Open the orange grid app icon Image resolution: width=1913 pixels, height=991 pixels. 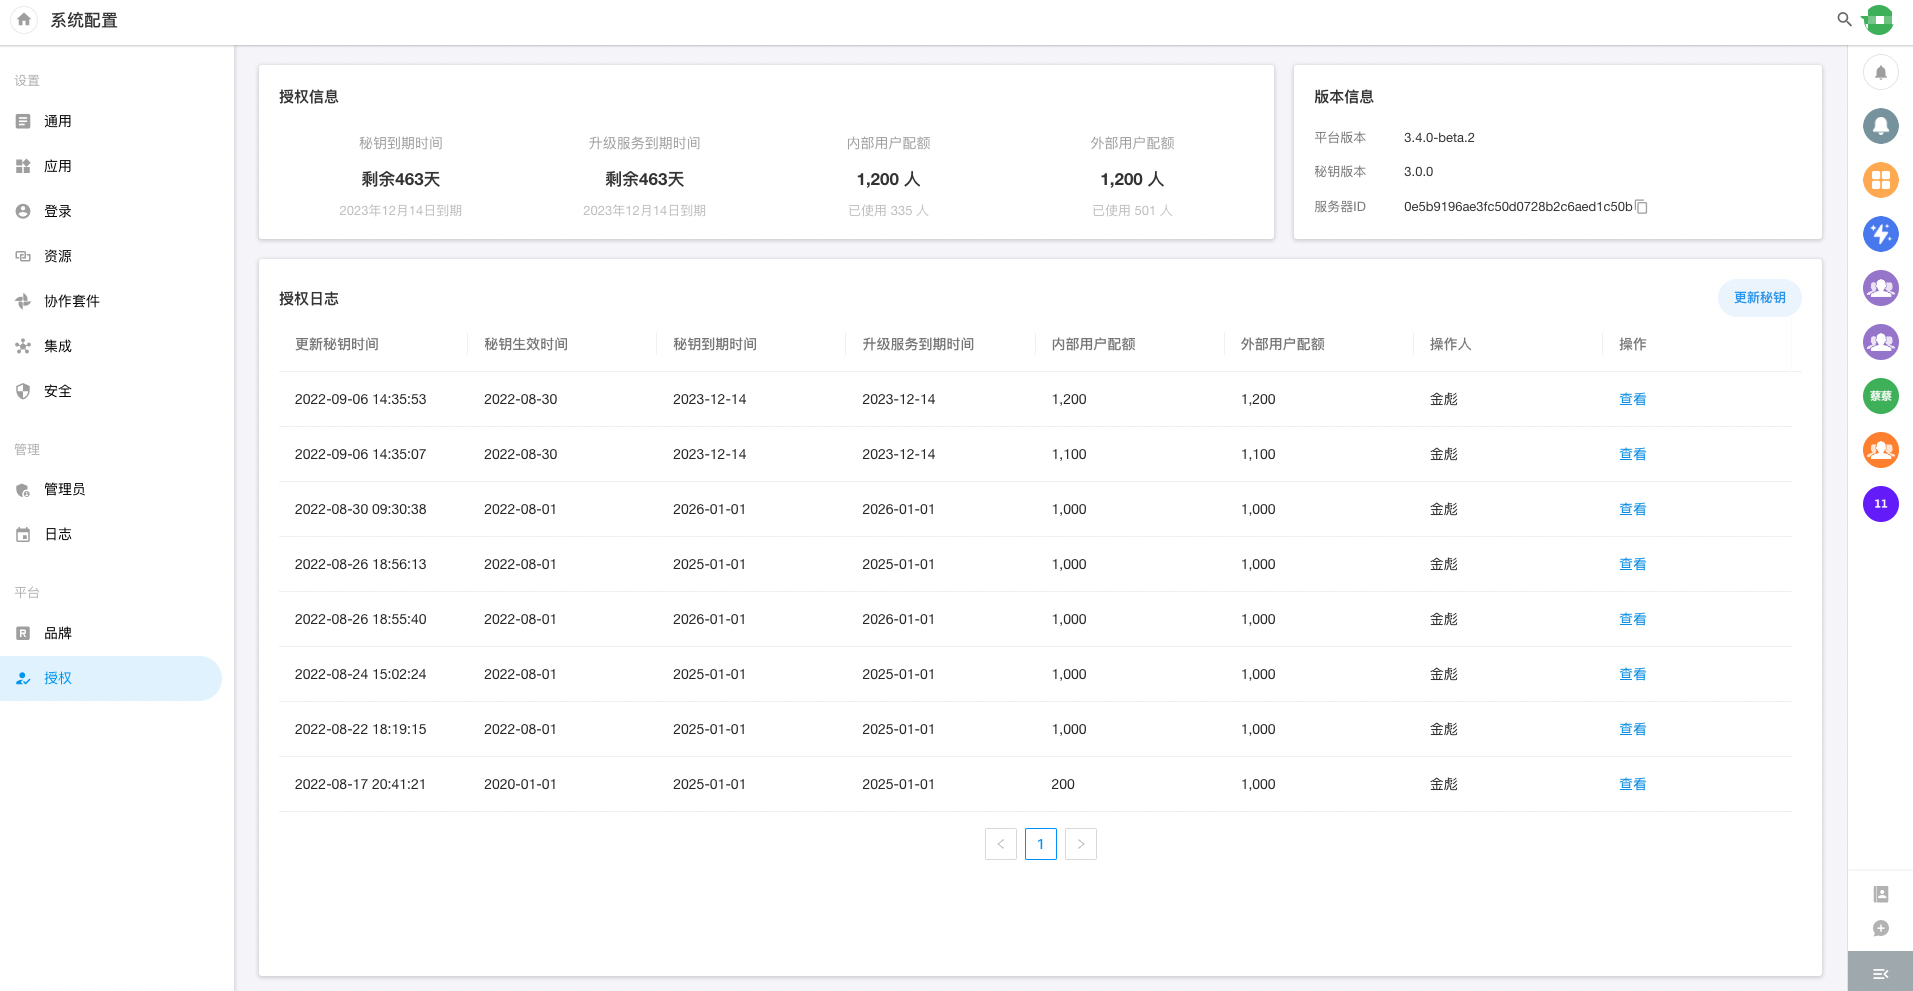(x=1880, y=180)
